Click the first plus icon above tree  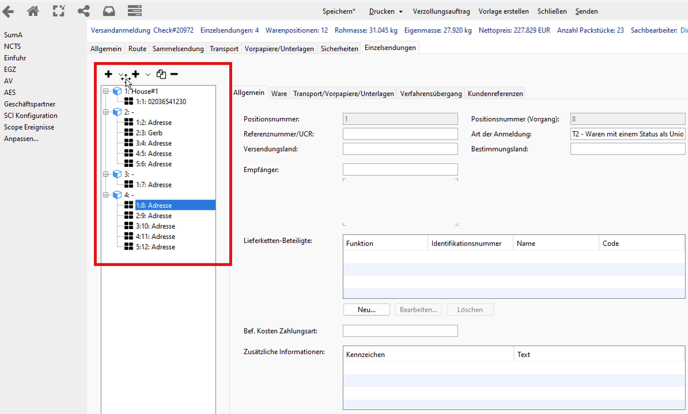(x=109, y=74)
